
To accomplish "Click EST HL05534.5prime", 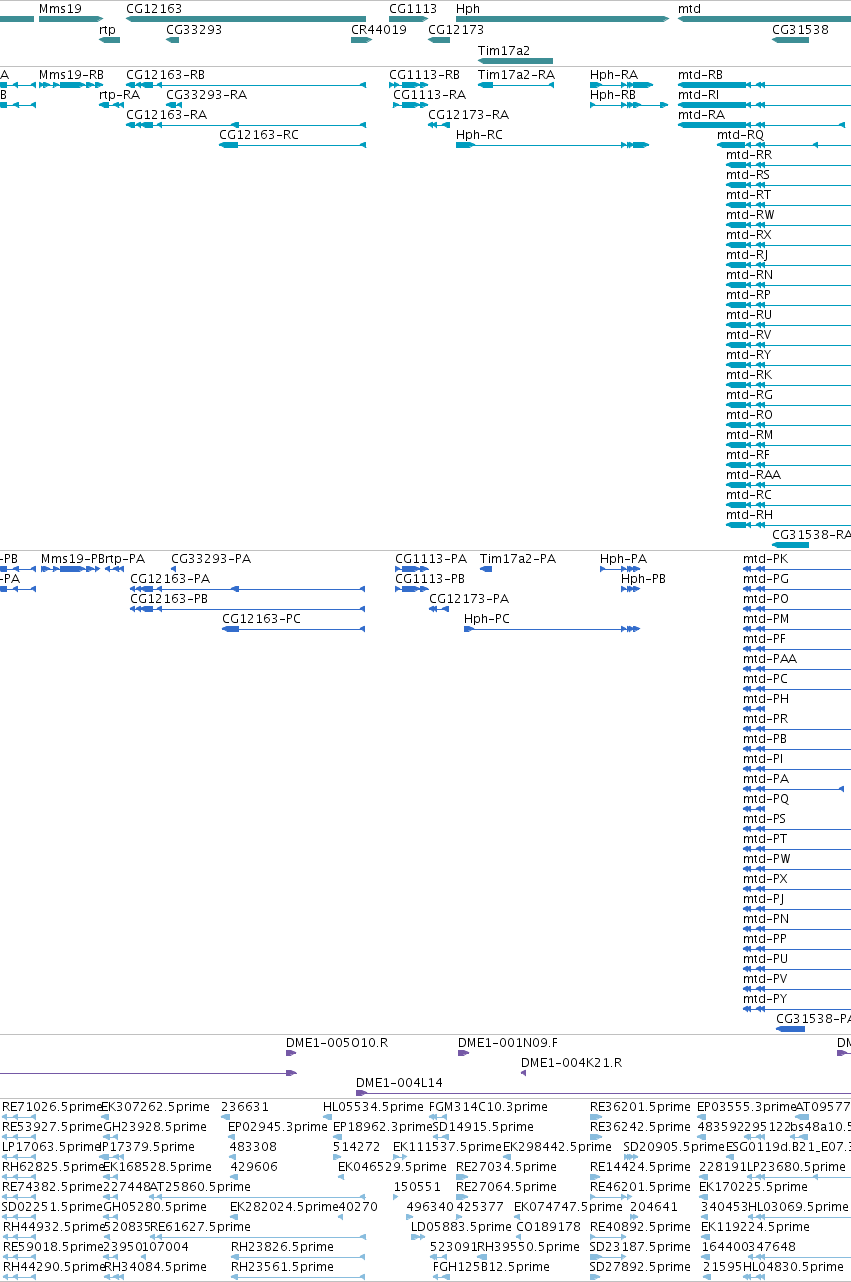I will coord(374,1107).
